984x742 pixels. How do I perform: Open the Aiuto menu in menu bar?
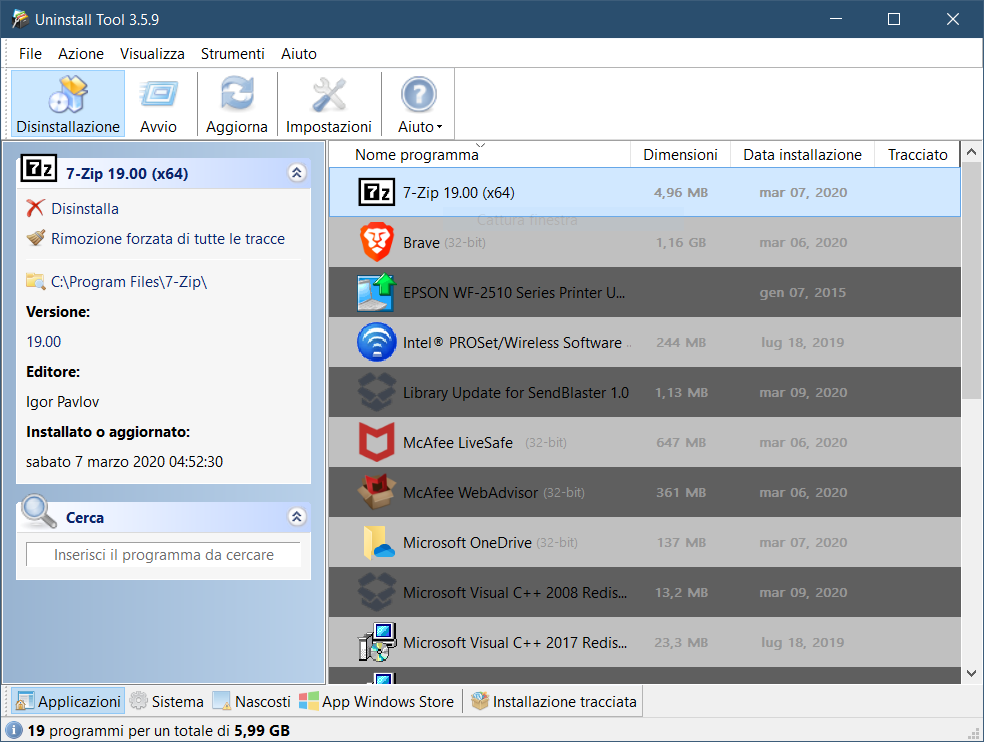pos(299,54)
